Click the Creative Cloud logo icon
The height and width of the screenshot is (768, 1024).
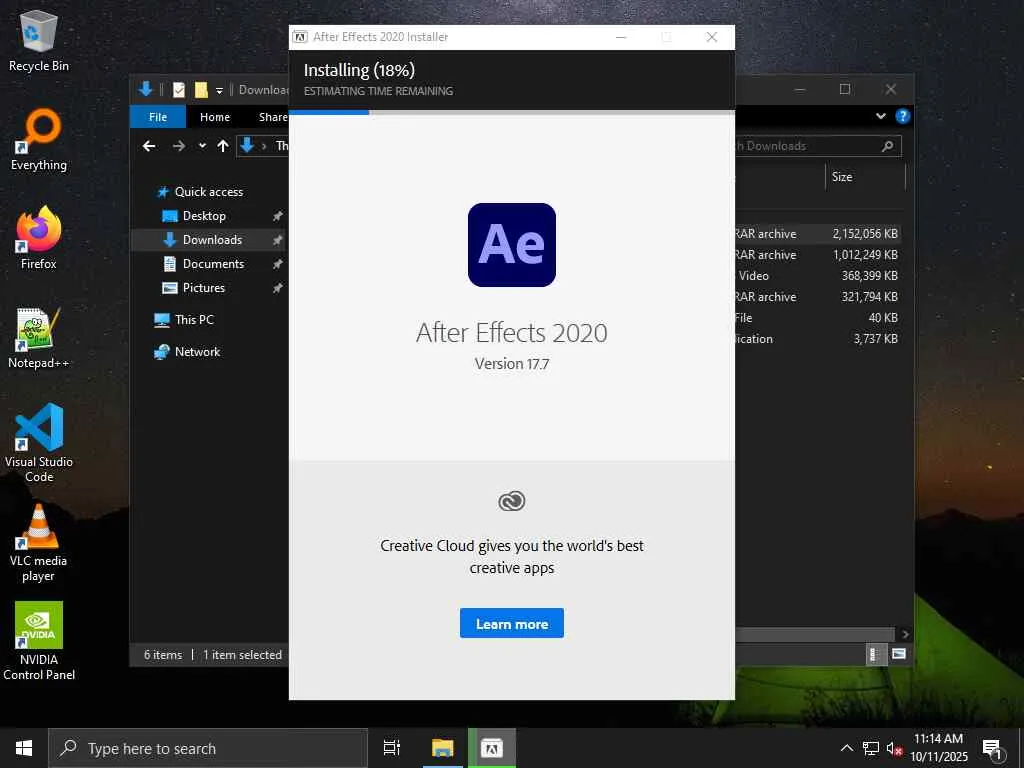click(x=511, y=501)
